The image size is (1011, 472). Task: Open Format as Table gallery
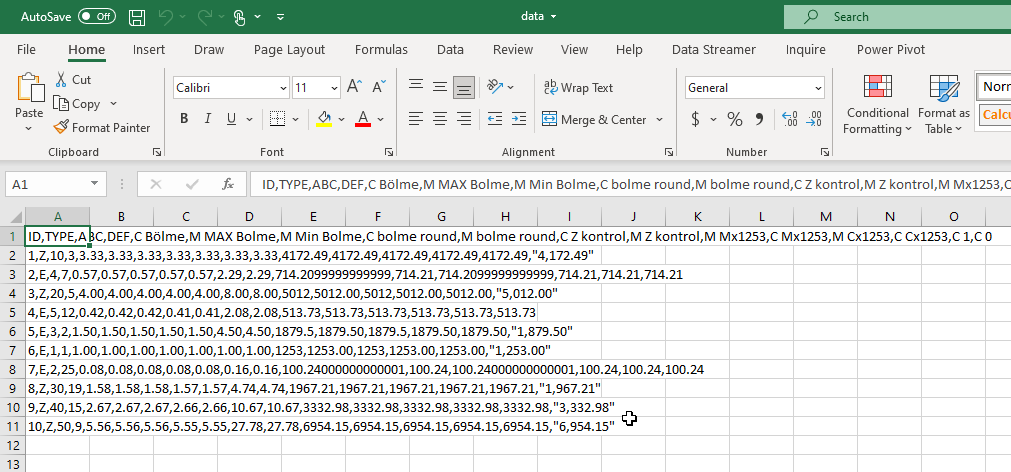(x=943, y=104)
